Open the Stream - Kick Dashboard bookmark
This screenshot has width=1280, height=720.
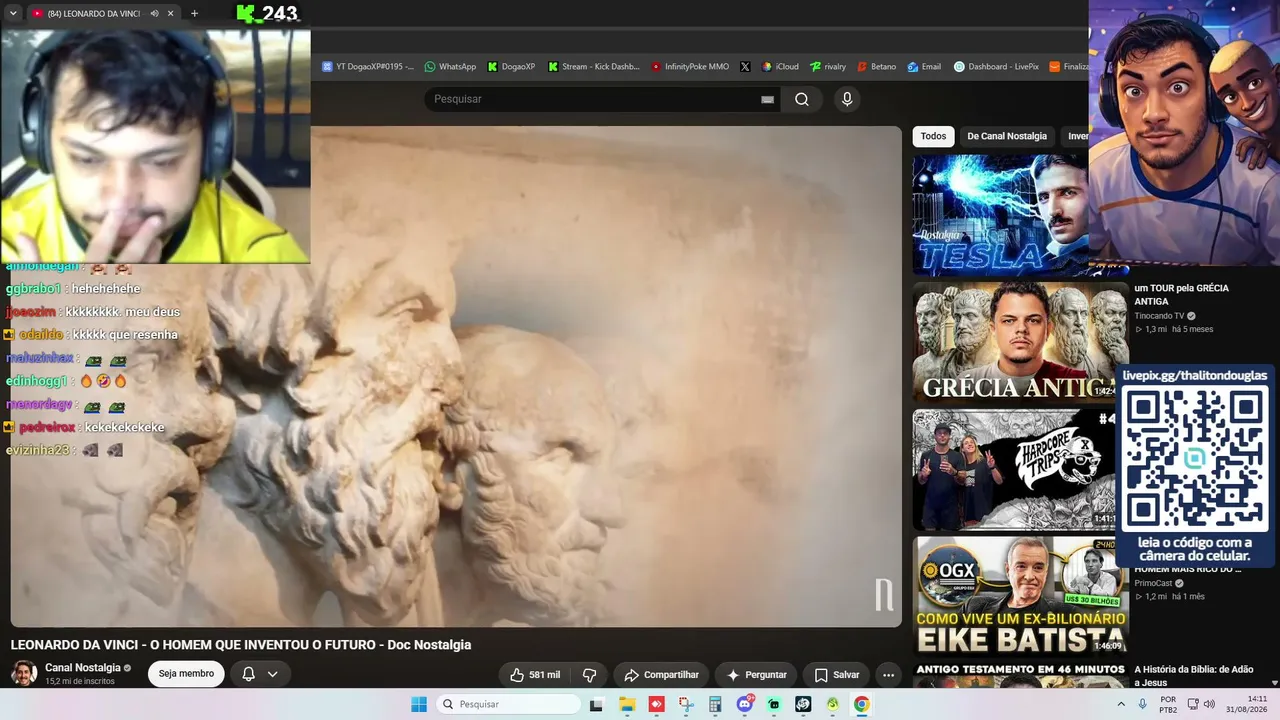(593, 67)
